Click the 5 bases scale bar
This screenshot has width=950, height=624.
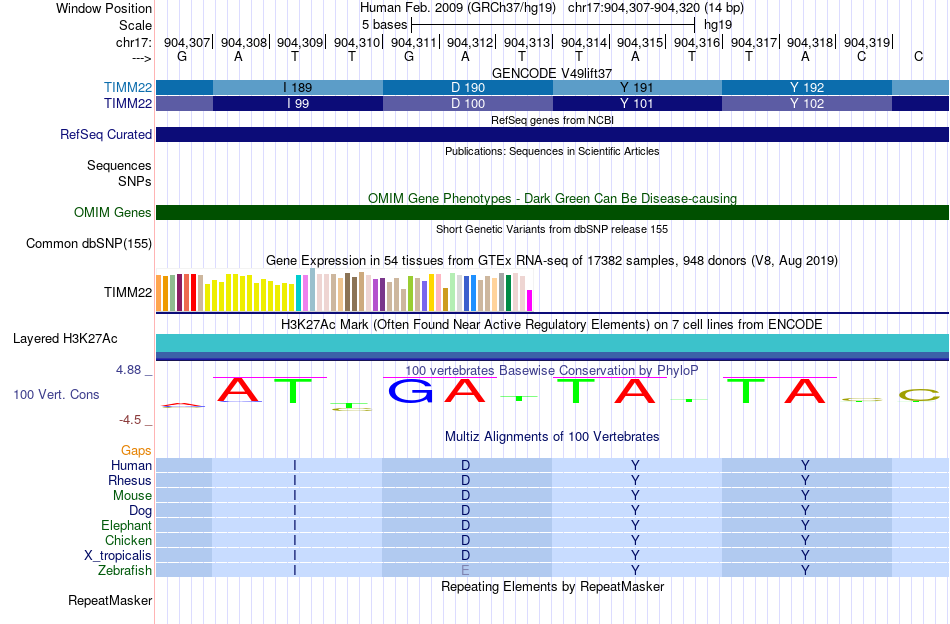pos(553,25)
